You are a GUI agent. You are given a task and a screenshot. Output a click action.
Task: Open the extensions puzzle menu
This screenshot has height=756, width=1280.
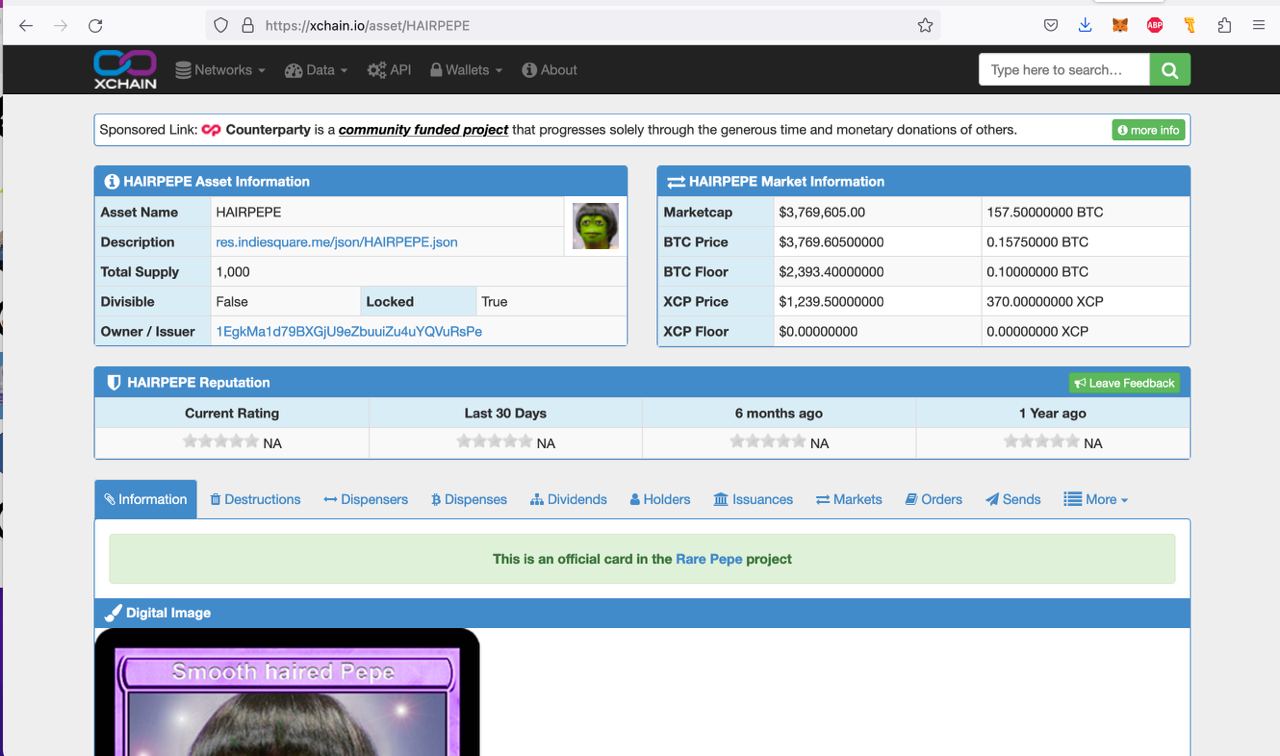pos(1224,26)
